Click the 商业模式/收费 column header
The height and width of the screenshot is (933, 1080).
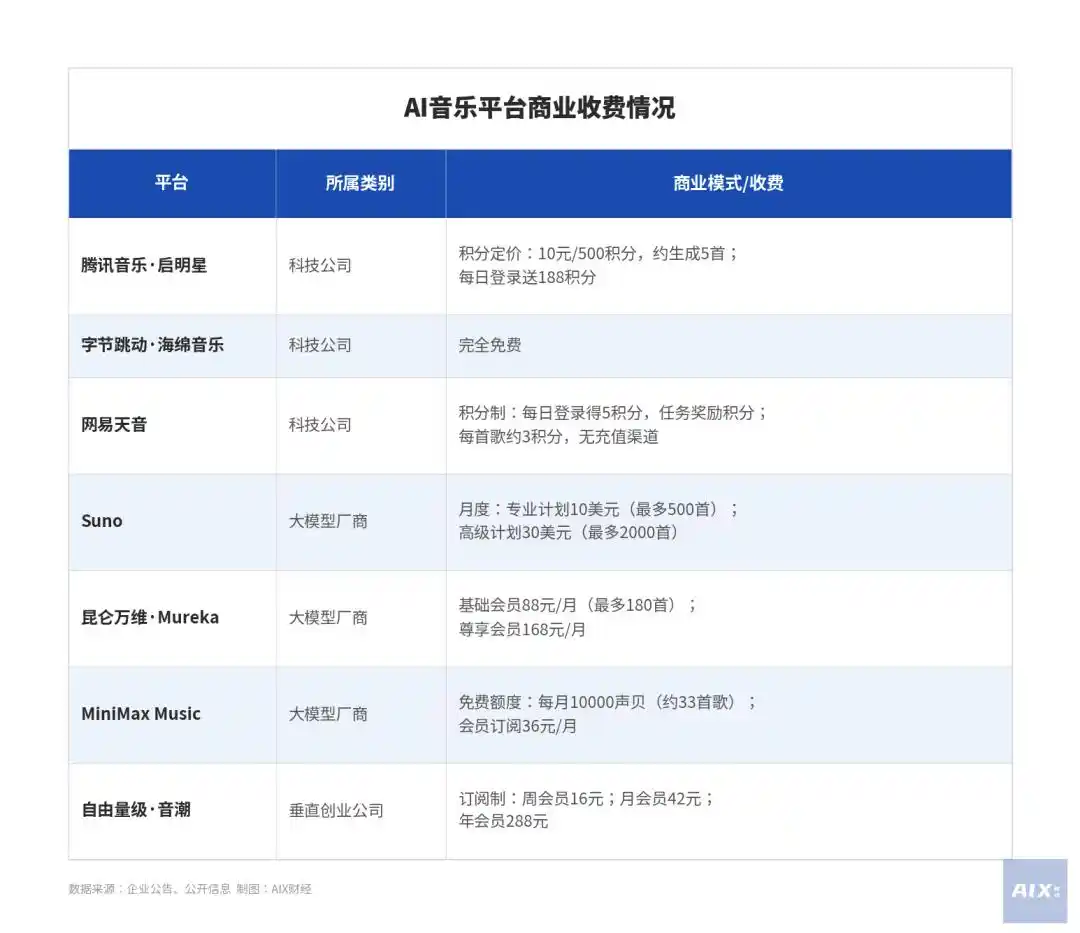(728, 183)
